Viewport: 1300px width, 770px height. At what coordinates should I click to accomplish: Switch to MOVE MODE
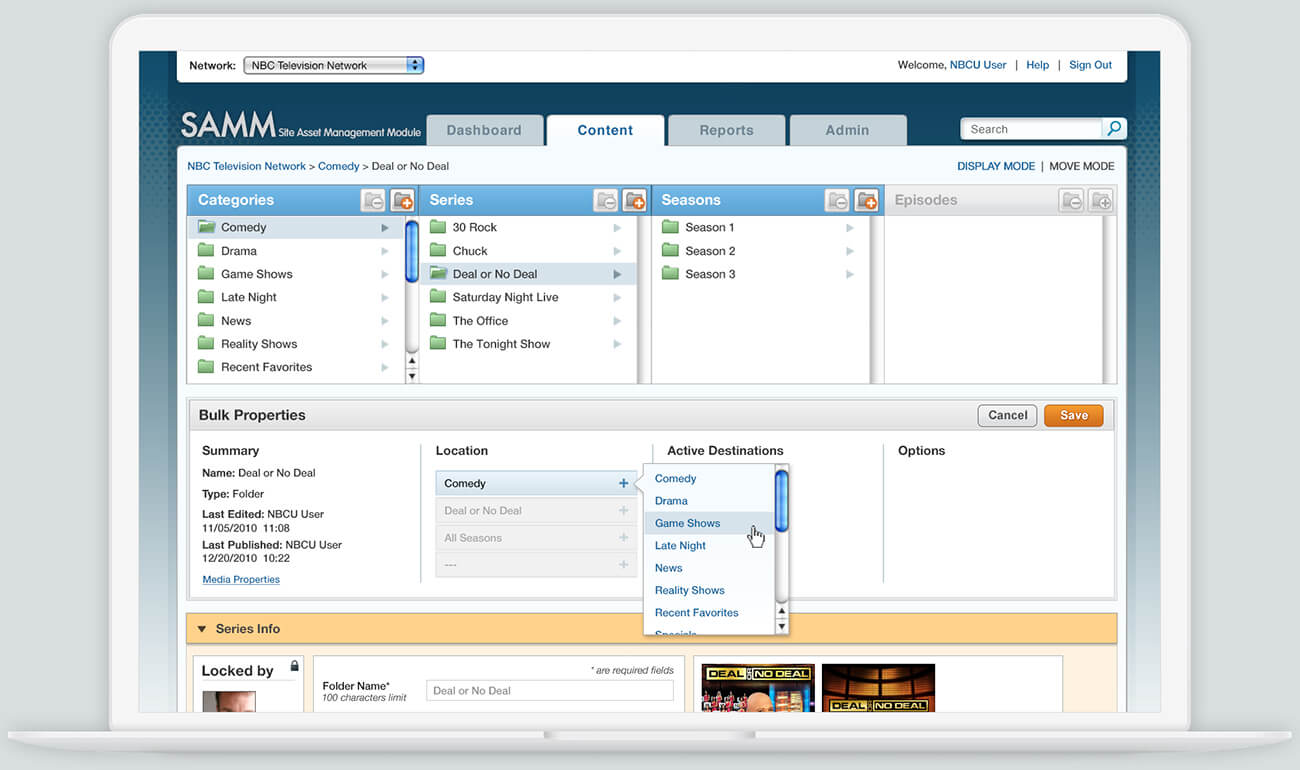[x=1081, y=167]
